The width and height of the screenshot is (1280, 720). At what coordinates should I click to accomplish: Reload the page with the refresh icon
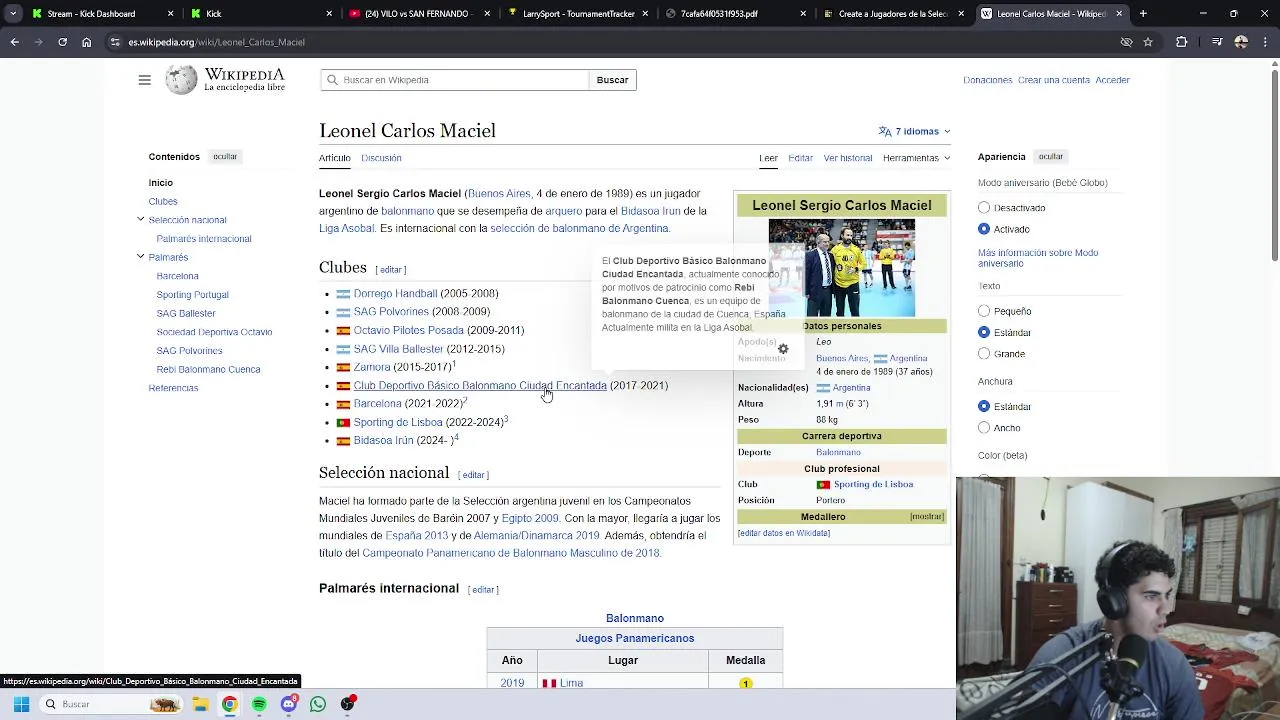coord(62,42)
